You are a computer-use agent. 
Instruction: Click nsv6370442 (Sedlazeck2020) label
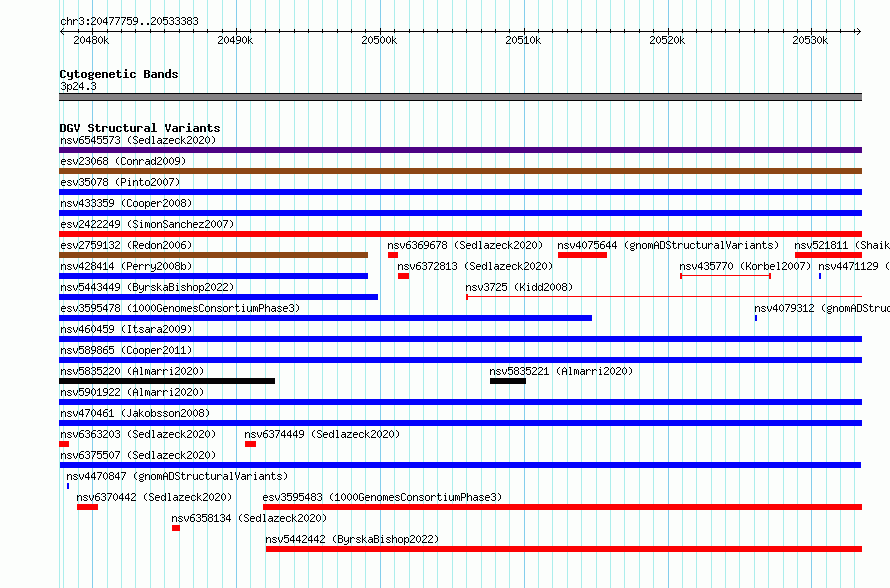pyautogui.click(x=154, y=497)
